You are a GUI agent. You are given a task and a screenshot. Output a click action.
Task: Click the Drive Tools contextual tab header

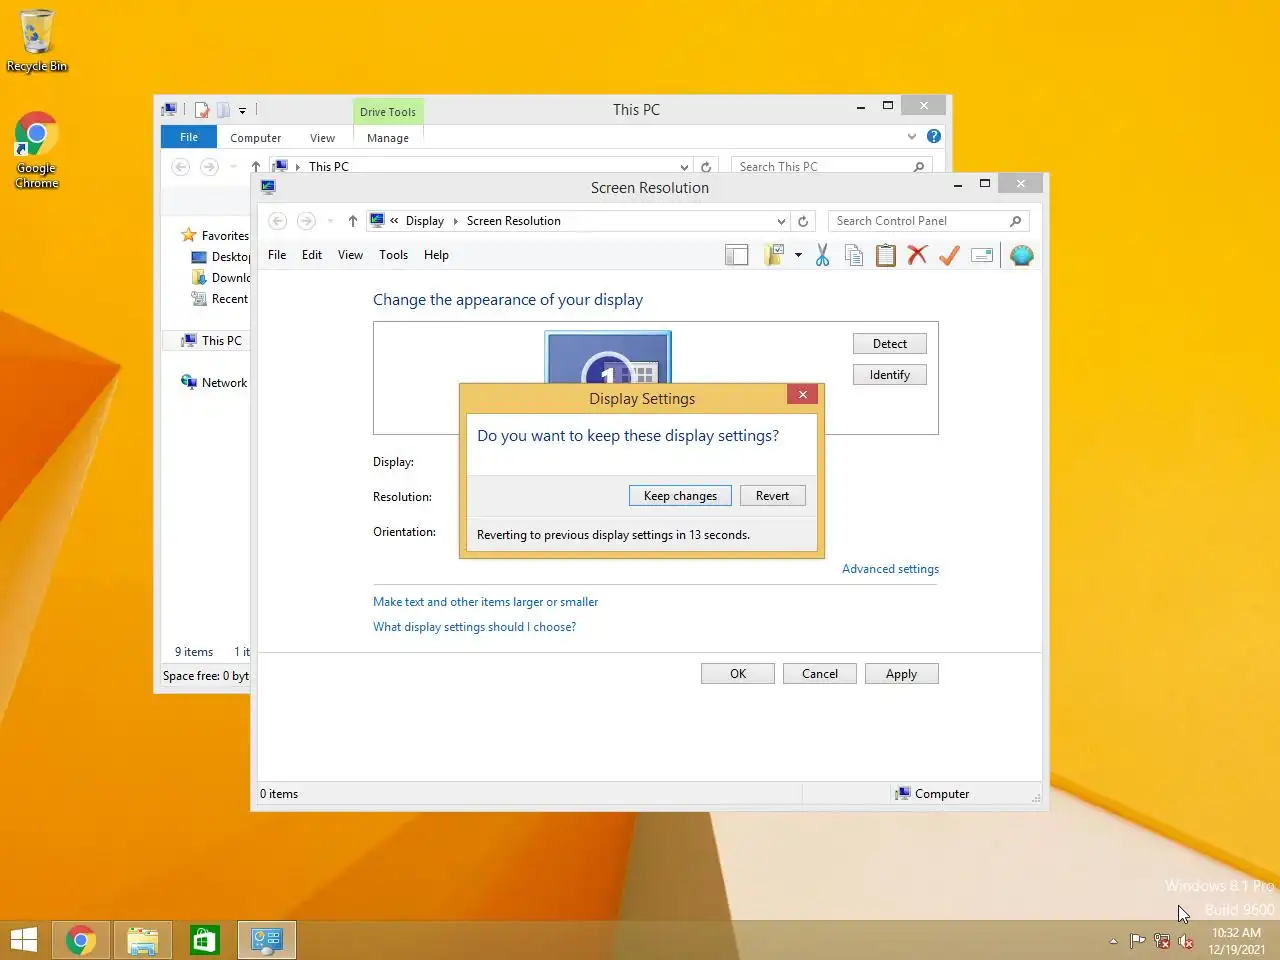pyautogui.click(x=388, y=111)
